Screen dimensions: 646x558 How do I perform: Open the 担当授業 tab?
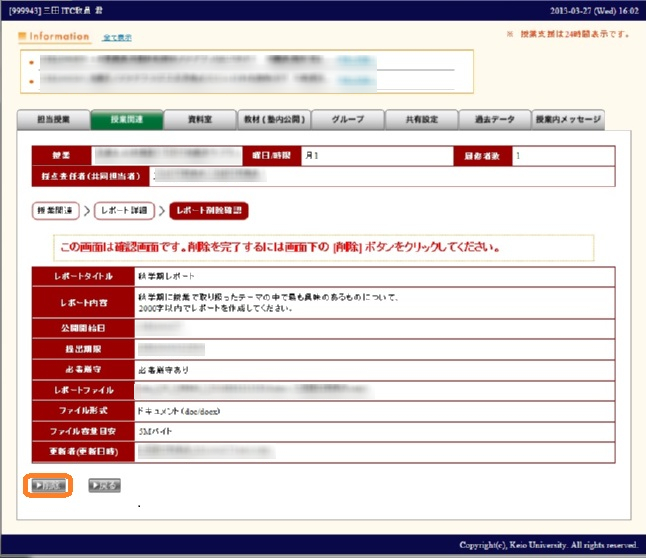(53, 119)
